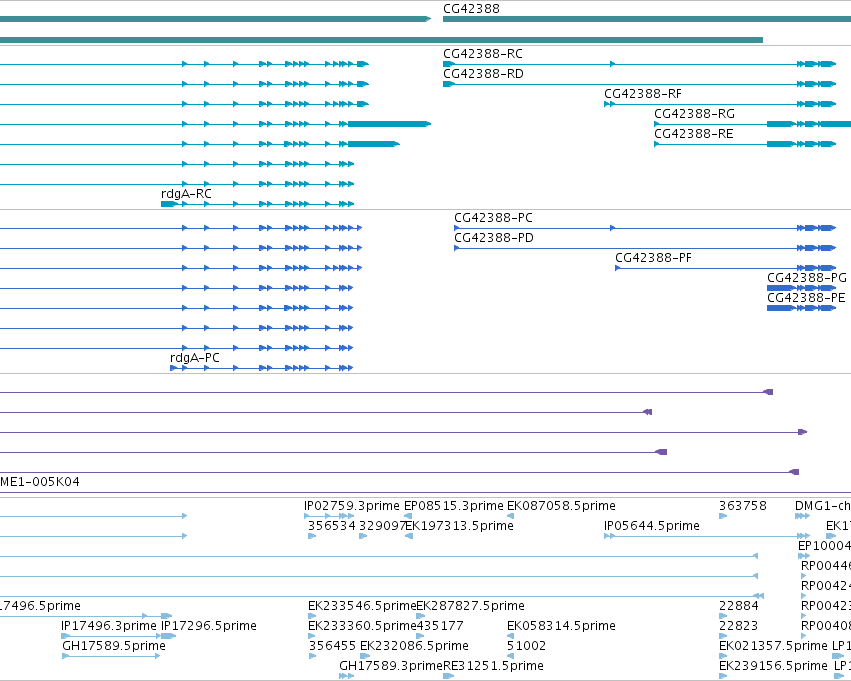Screen dimensions: 851x681
Task: Click the ME1-005K04 clone label
Action: coord(40,481)
